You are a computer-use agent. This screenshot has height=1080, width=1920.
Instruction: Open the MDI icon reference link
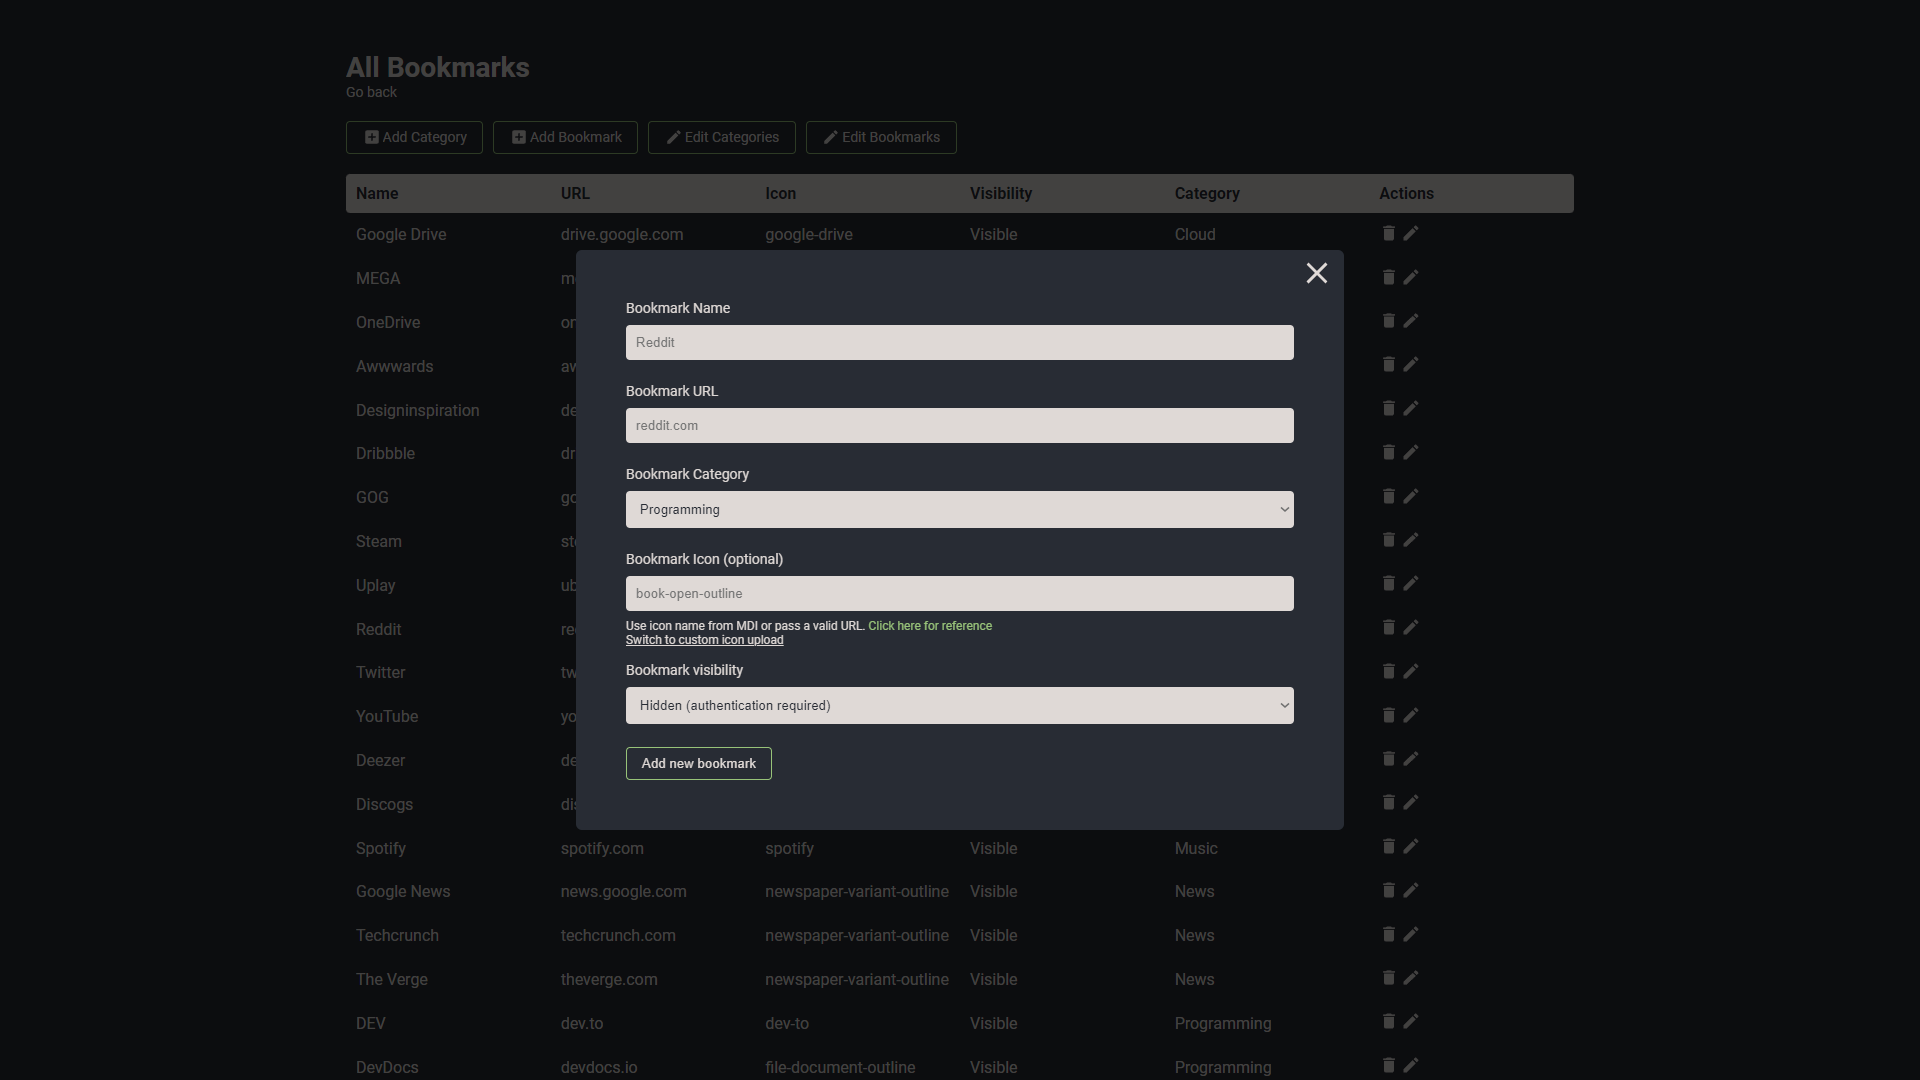pyautogui.click(x=929, y=625)
